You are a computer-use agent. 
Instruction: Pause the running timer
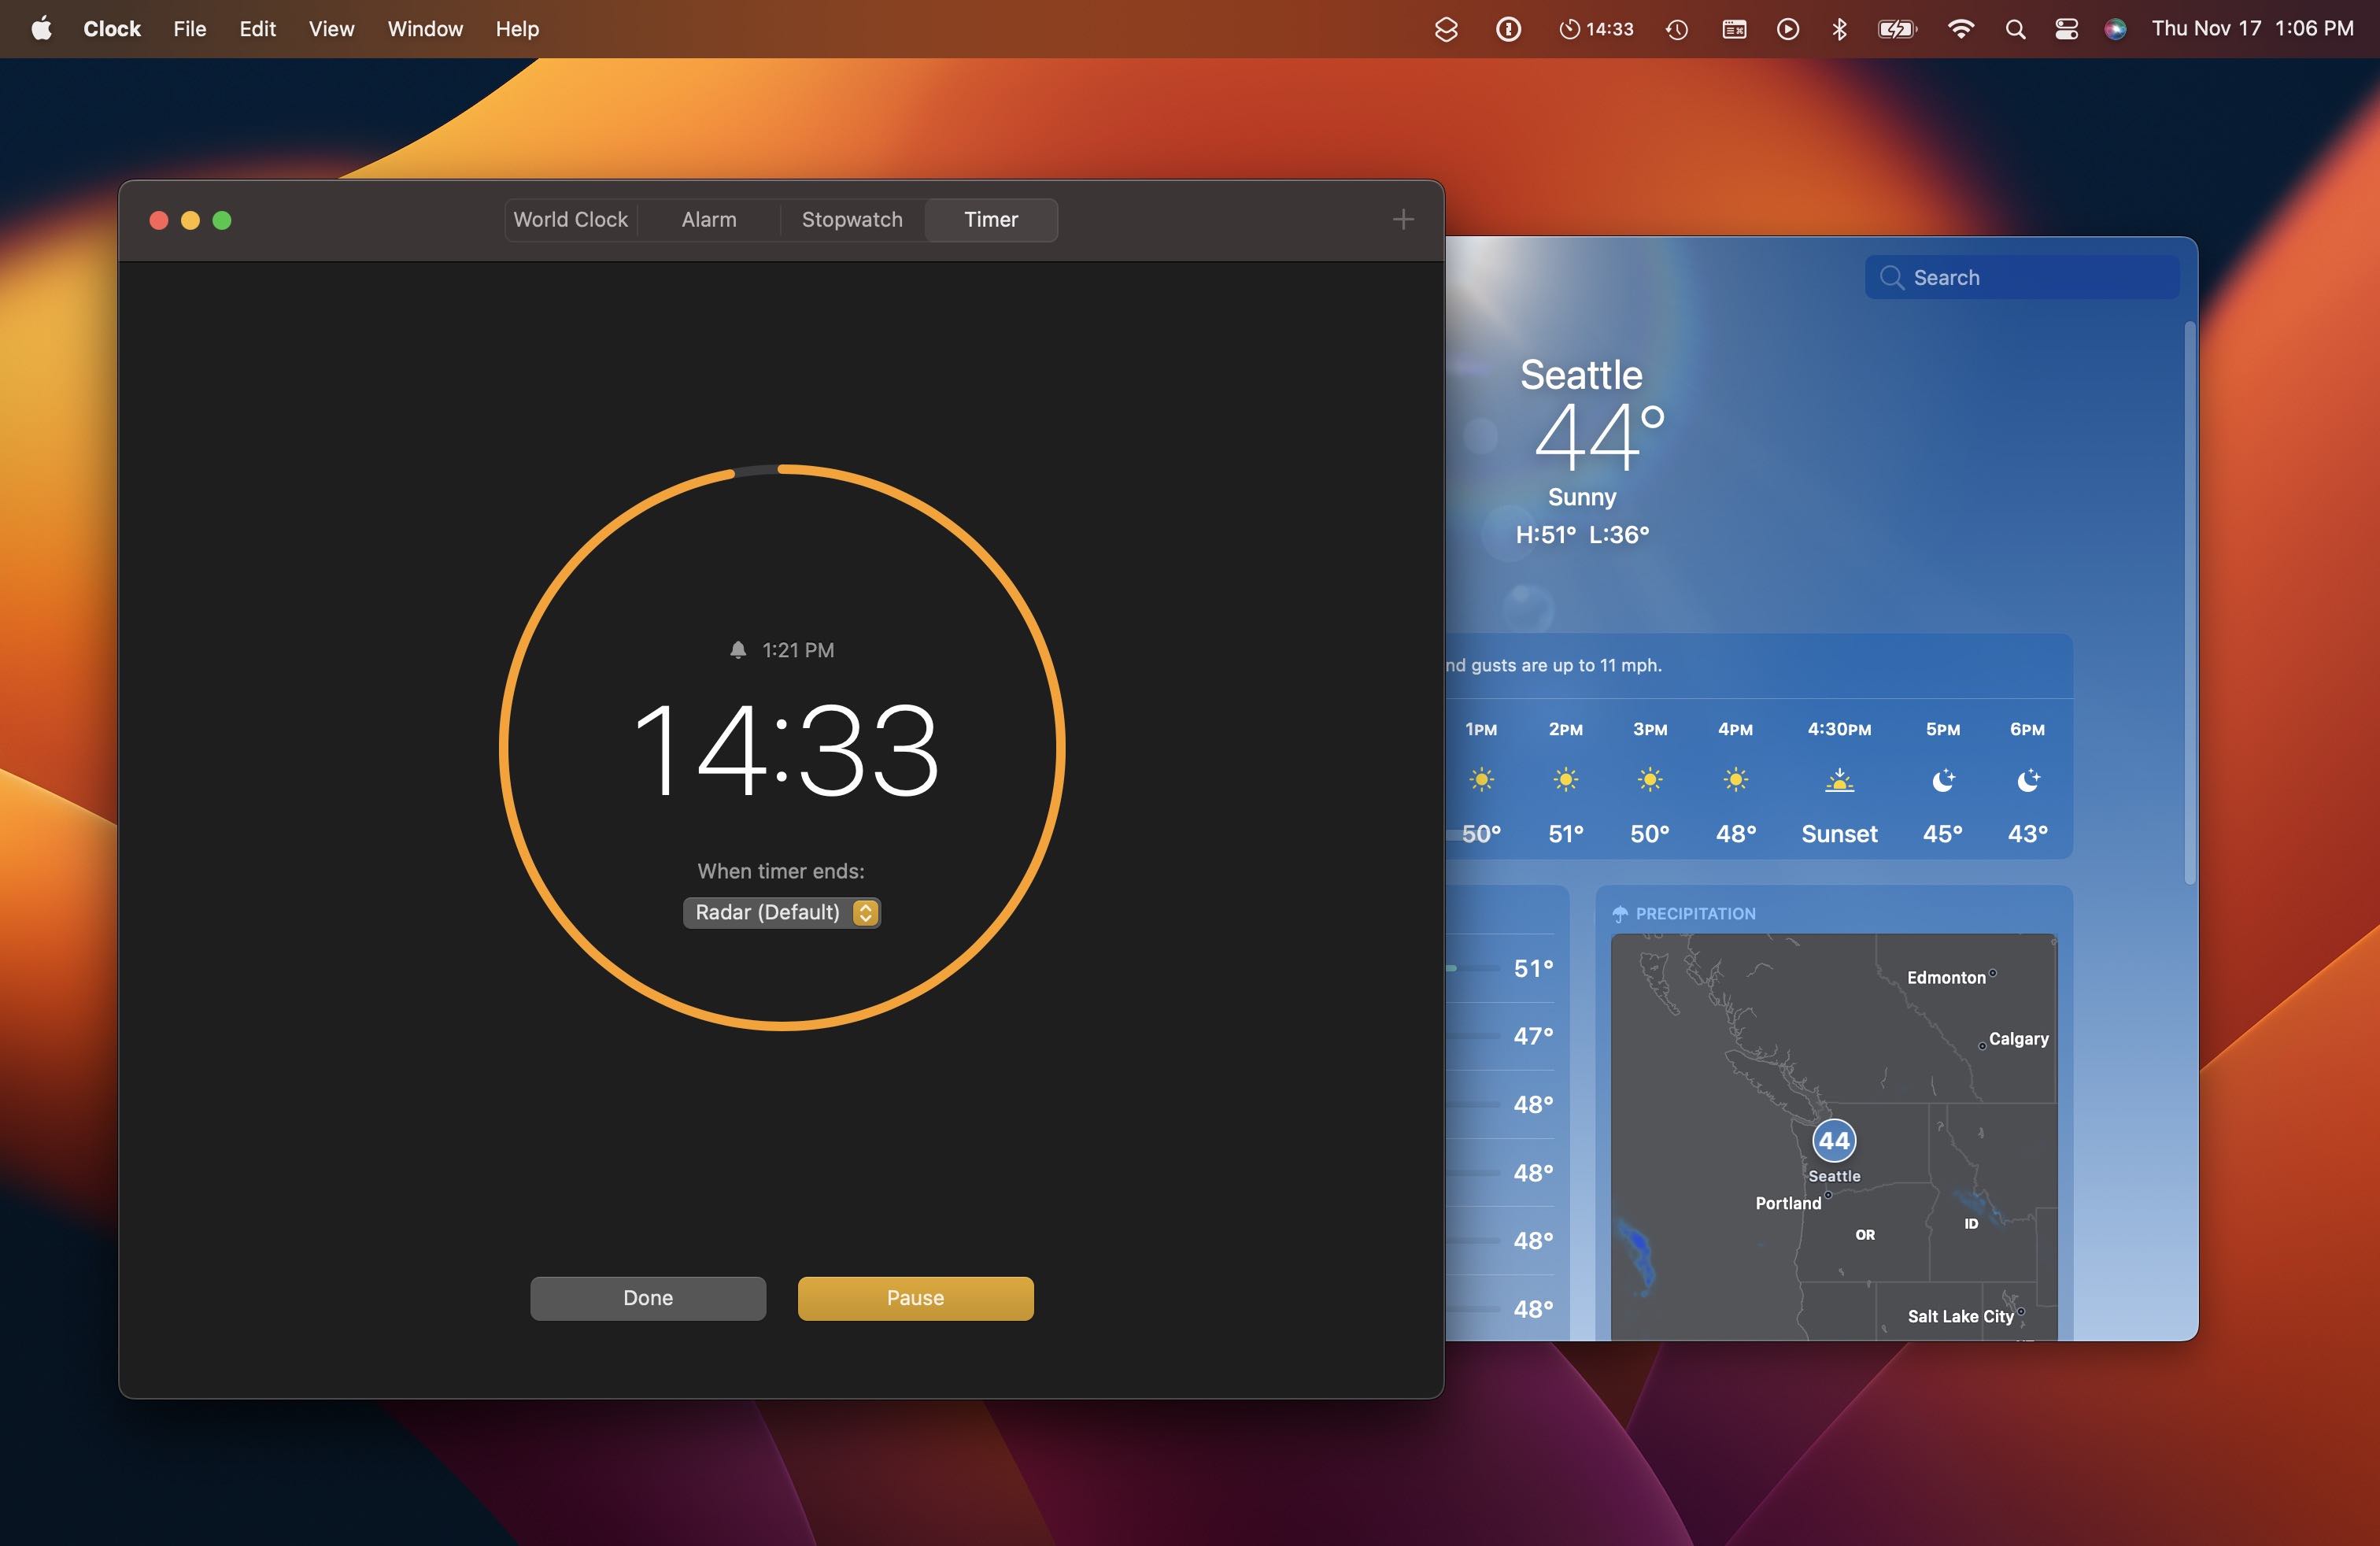[x=915, y=1298]
